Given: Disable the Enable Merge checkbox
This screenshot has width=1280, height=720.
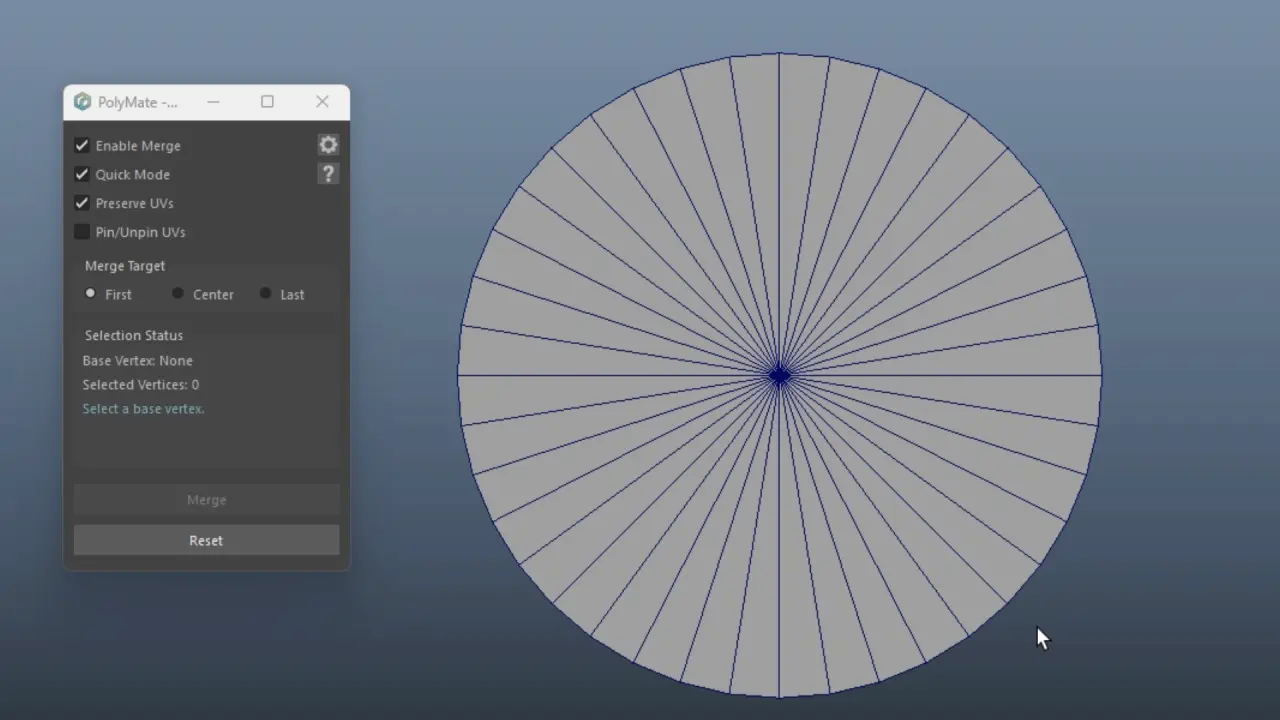Looking at the screenshot, I should click(x=82, y=146).
